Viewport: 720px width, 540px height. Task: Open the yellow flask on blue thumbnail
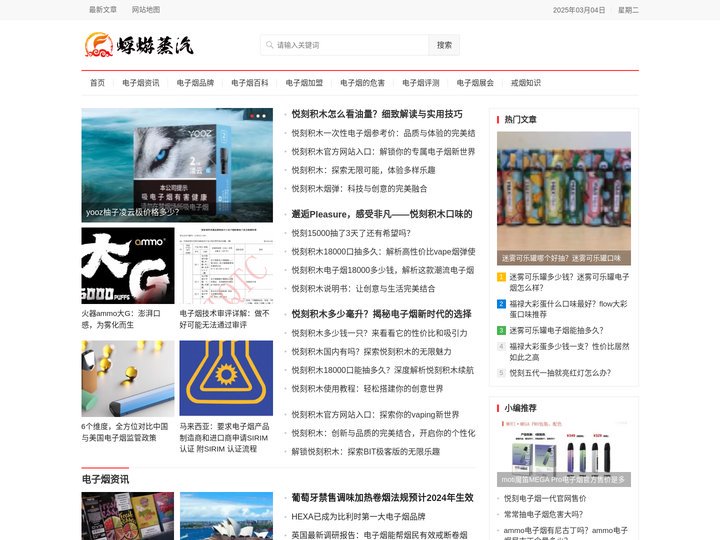pyautogui.click(x=226, y=378)
